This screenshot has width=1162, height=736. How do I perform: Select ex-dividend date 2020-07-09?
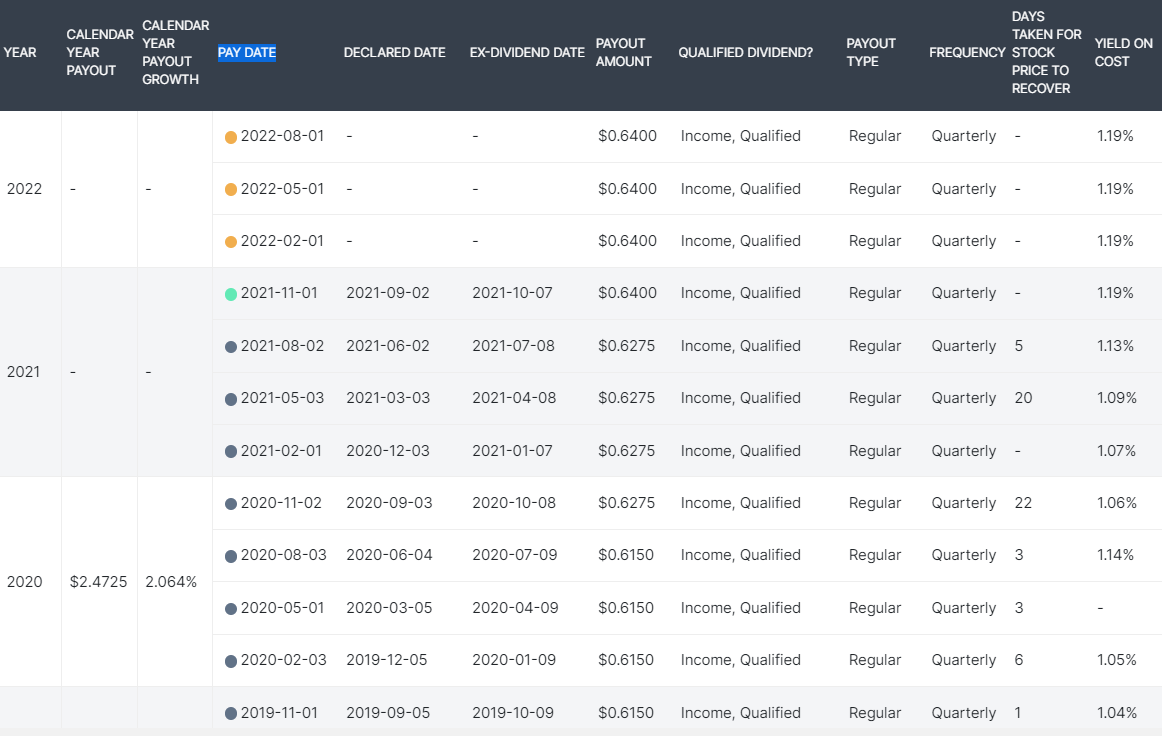coord(515,555)
